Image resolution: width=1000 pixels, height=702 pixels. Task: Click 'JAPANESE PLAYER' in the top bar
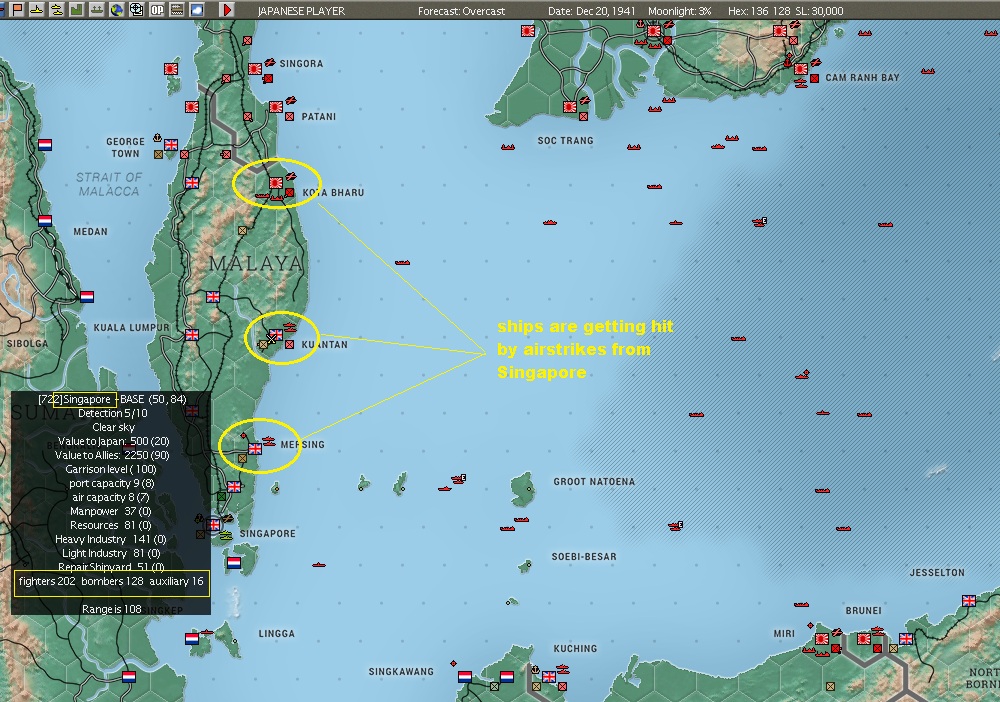click(x=301, y=11)
